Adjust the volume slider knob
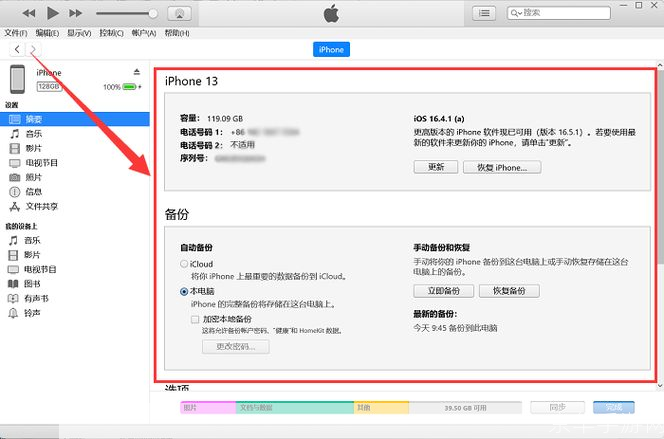 153,14
